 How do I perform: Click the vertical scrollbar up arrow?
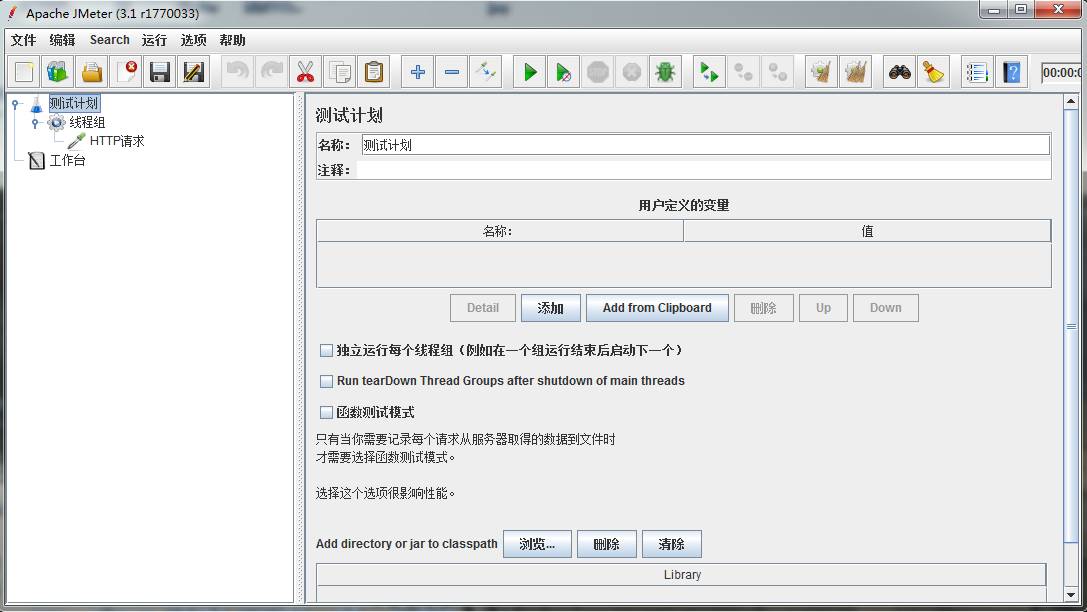pos(1071,102)
